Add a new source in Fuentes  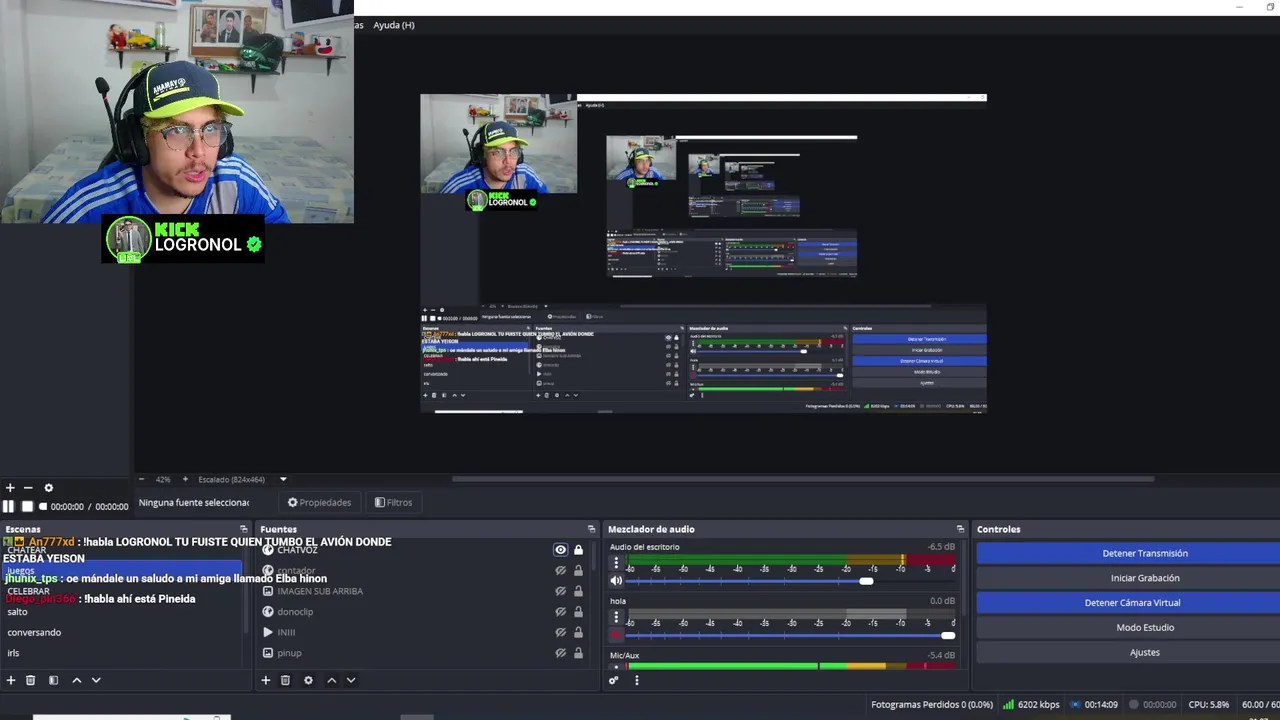(266, 680)
